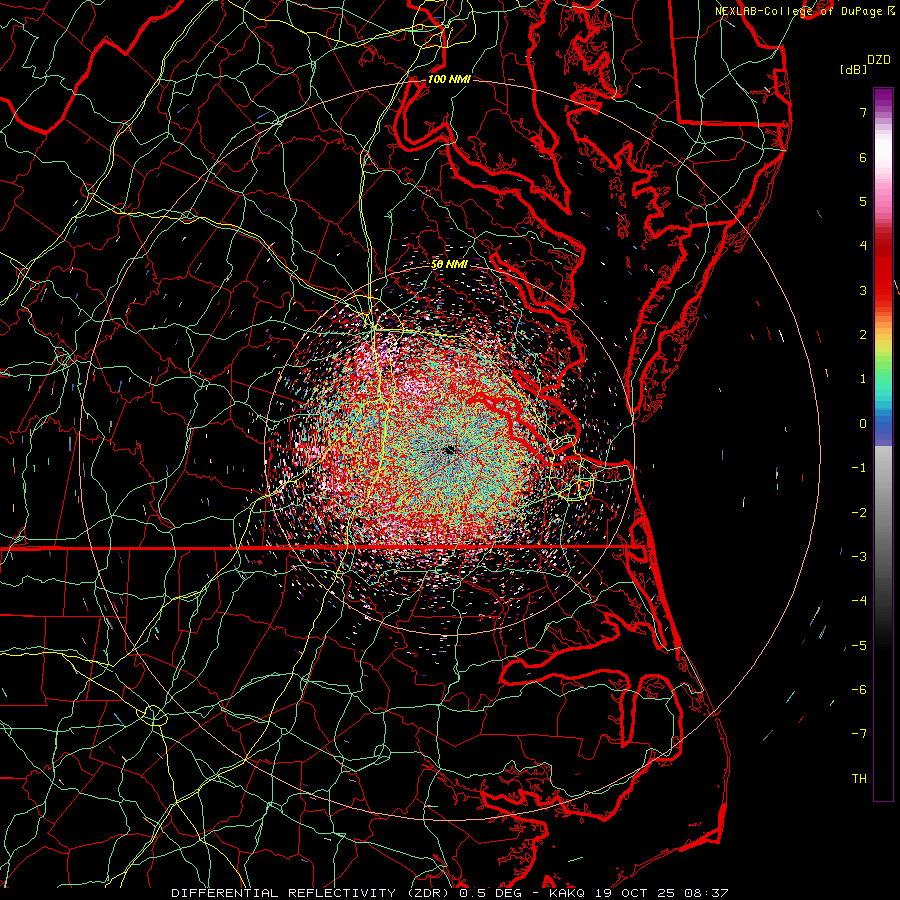Click the 0 dB scale label
Image resolution: width=900 pixels, height=900 pixels.
coord(863,423)
